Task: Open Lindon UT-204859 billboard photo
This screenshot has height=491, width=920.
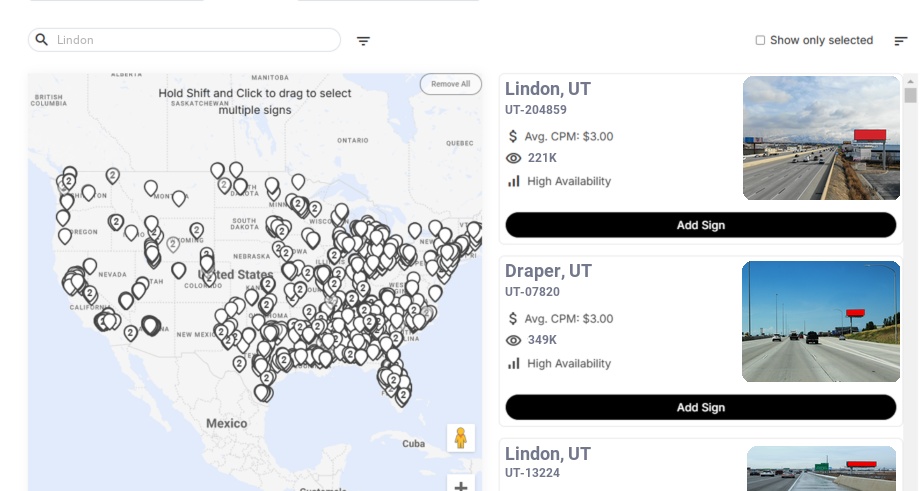Action: (x=821, y=138)
